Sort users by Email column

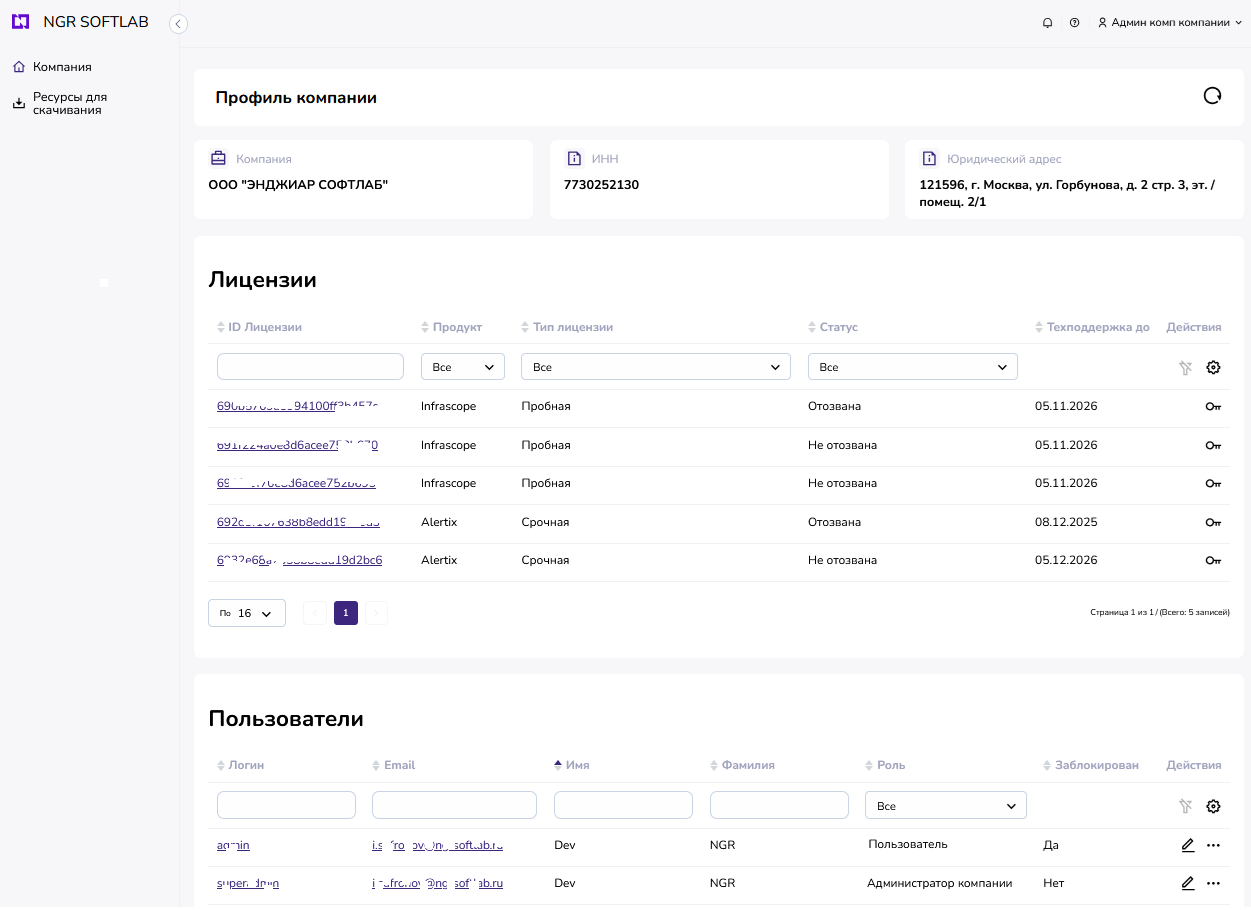point(393,765)
